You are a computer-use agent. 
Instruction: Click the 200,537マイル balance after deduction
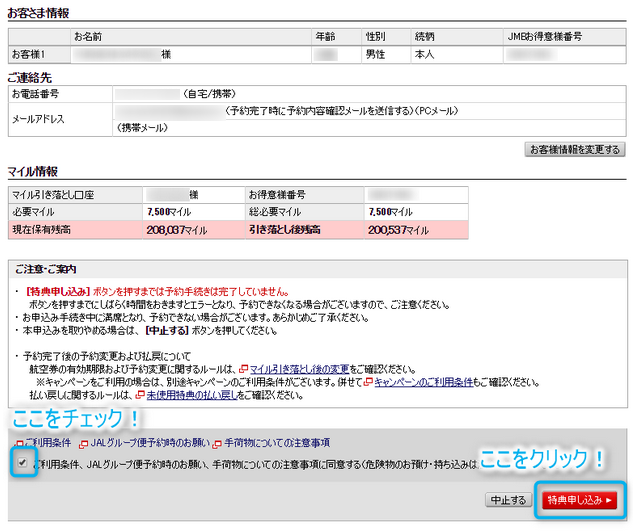pyautogui.click(x=398, y=230)
